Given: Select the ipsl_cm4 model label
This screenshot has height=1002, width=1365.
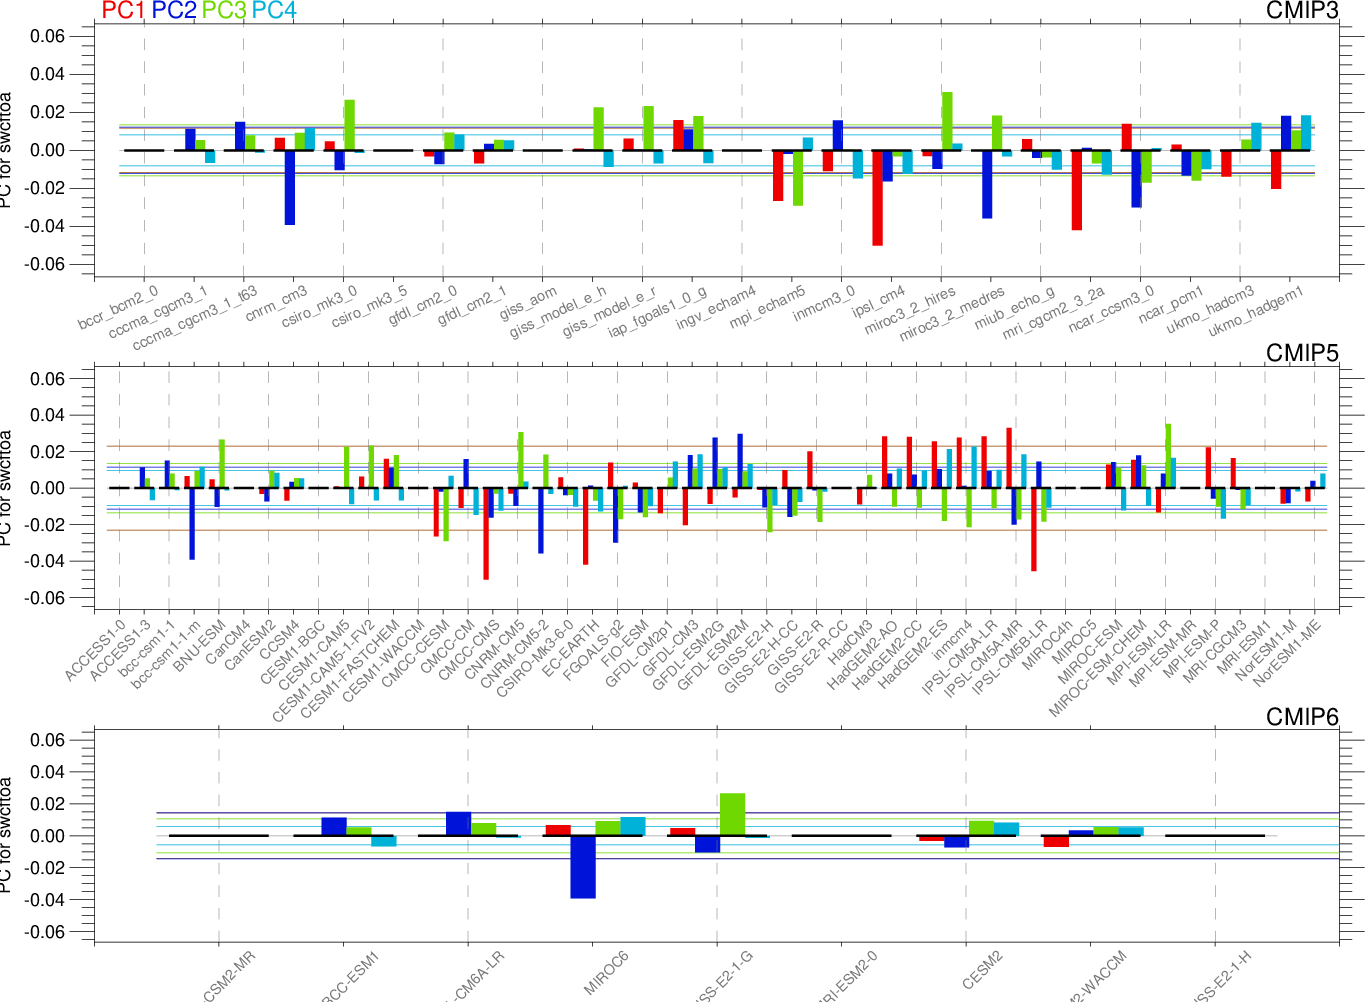Looking at the screenshot, I should [878, 302].
